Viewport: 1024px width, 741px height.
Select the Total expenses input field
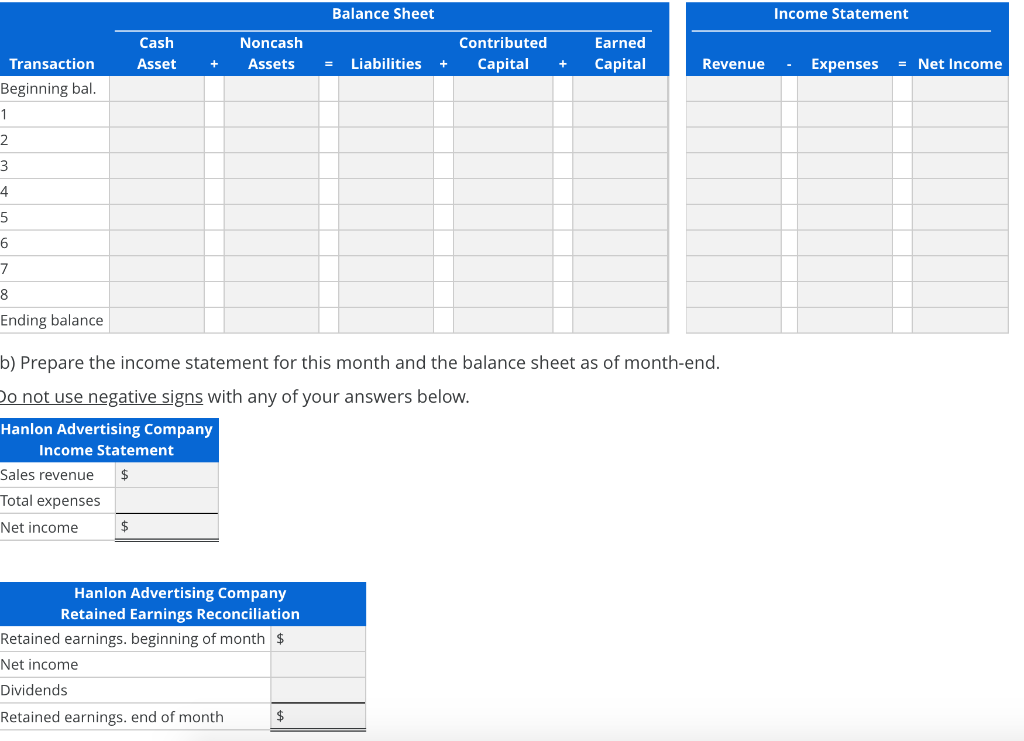coord(166,500)
